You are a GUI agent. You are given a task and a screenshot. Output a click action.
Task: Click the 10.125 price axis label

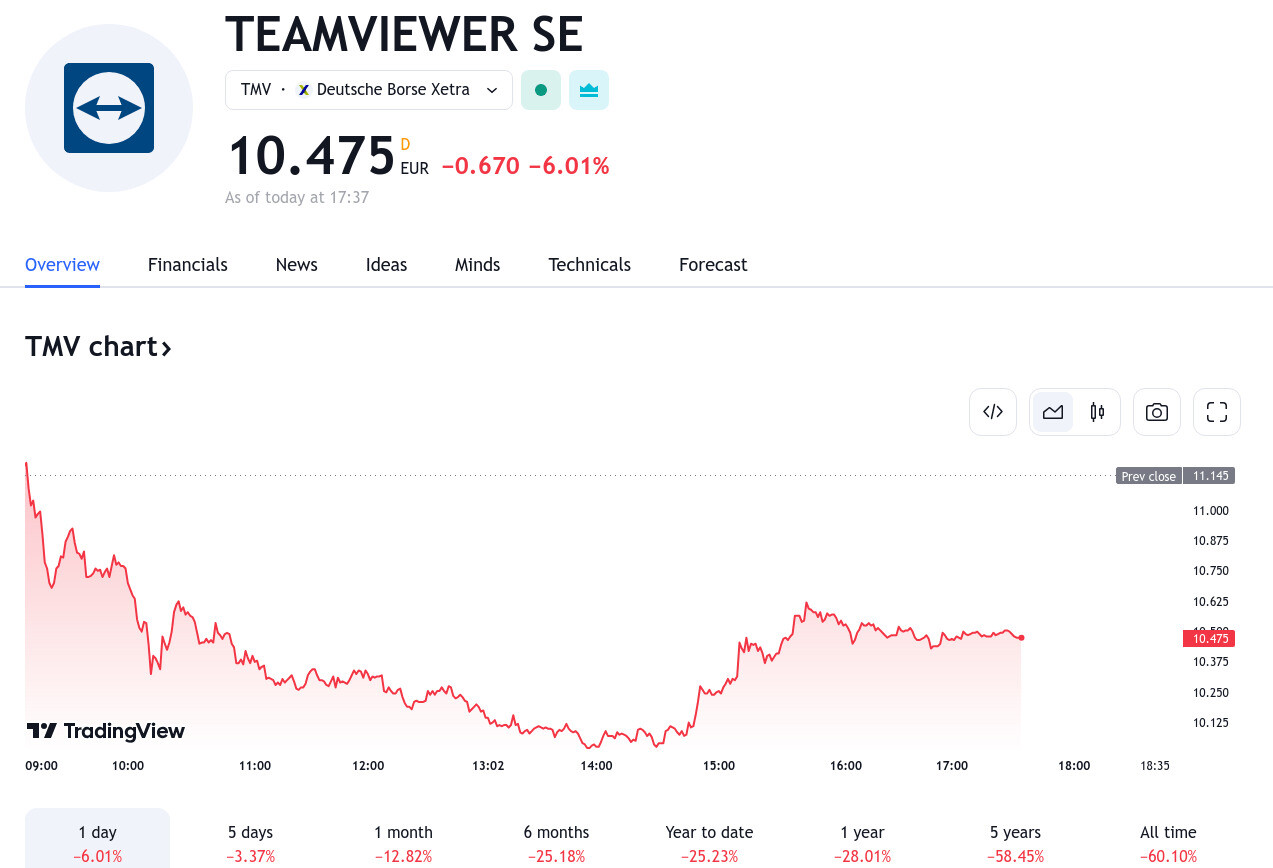1210,723
